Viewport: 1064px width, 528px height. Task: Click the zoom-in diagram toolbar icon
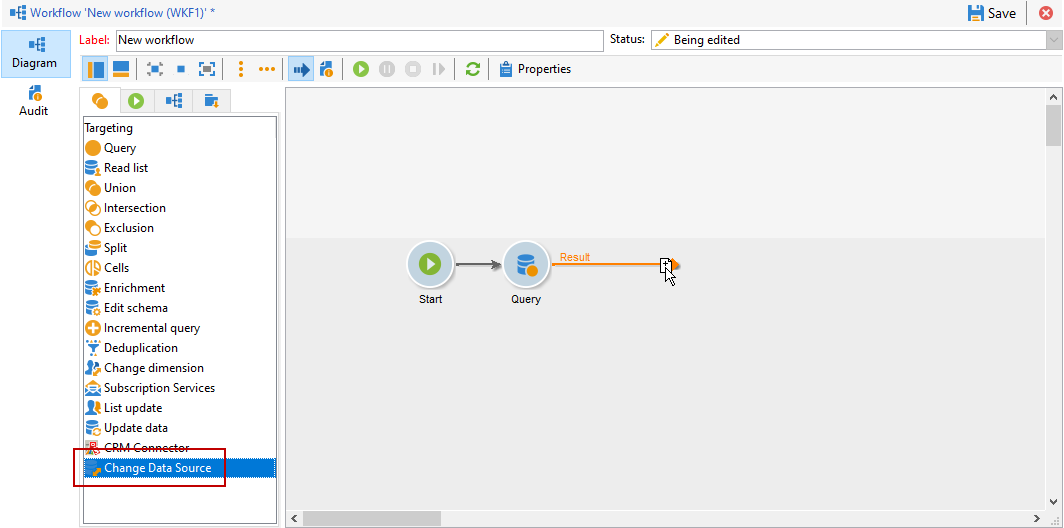coord(155,69)
